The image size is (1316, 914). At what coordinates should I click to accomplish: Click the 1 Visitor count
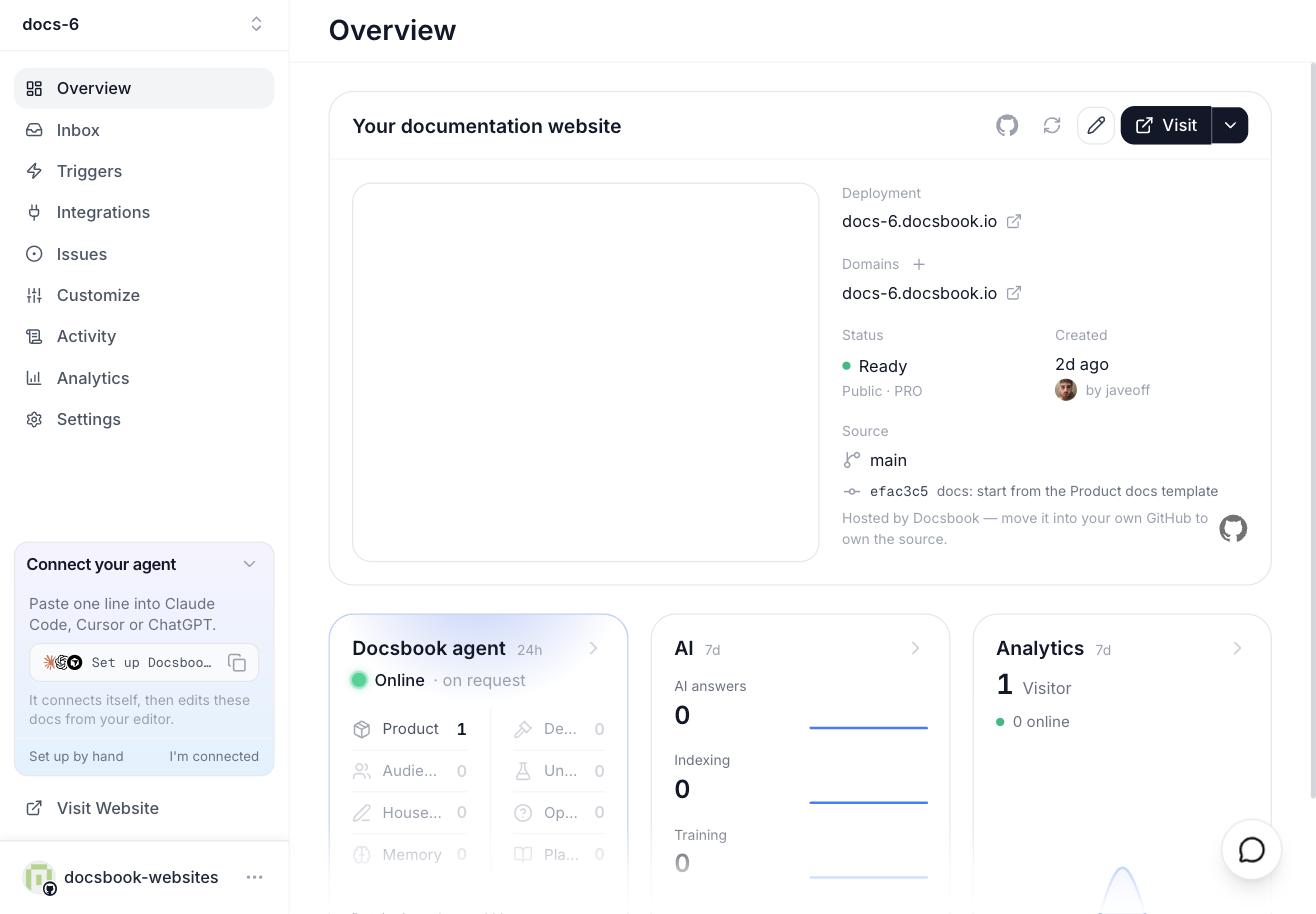point(1034,686)
